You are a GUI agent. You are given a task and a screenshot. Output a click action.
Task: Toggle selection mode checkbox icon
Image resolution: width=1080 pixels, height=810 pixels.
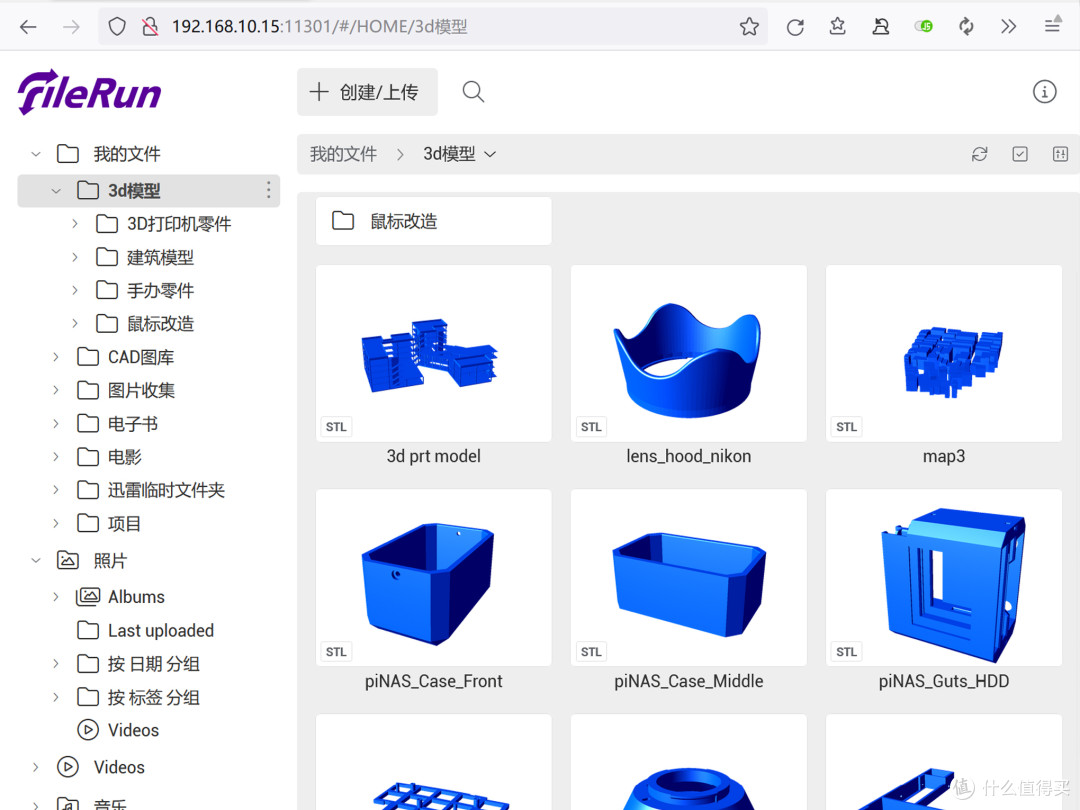click(1020, 154)
